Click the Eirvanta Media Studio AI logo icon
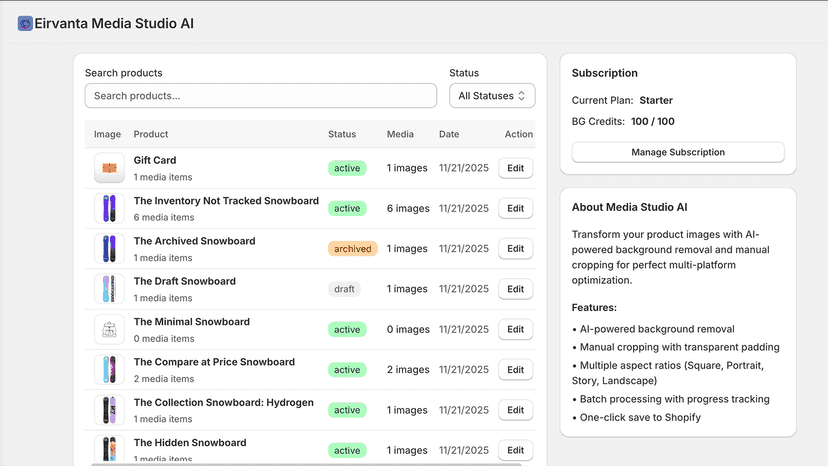 pyautogui.click(x=25, y=23)
